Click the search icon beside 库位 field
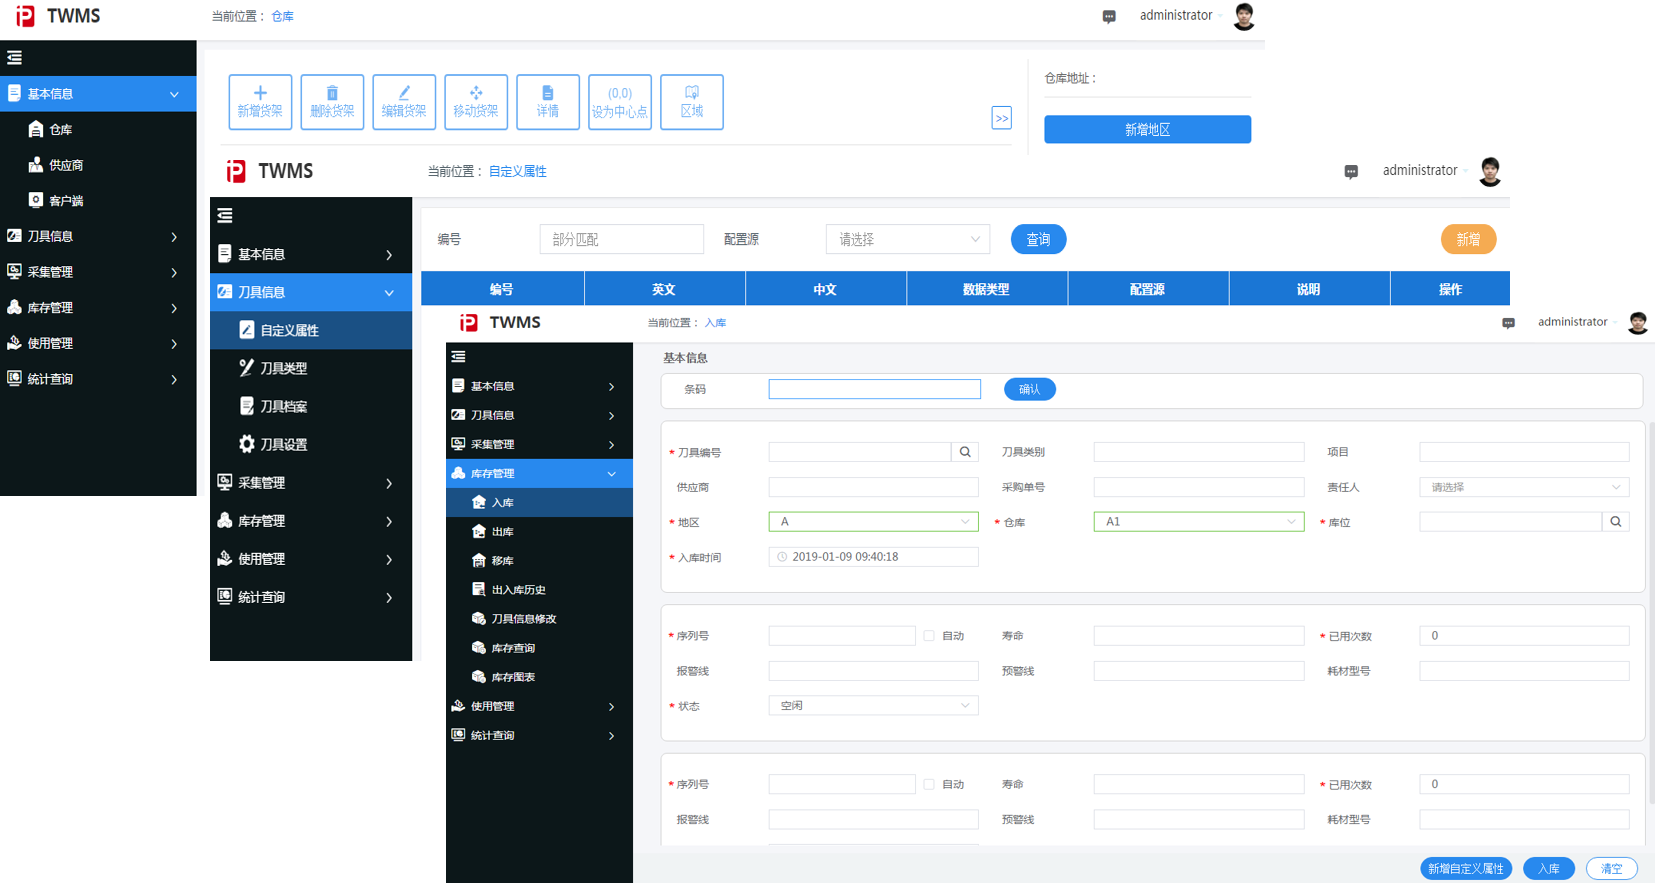 point(1616,522)
